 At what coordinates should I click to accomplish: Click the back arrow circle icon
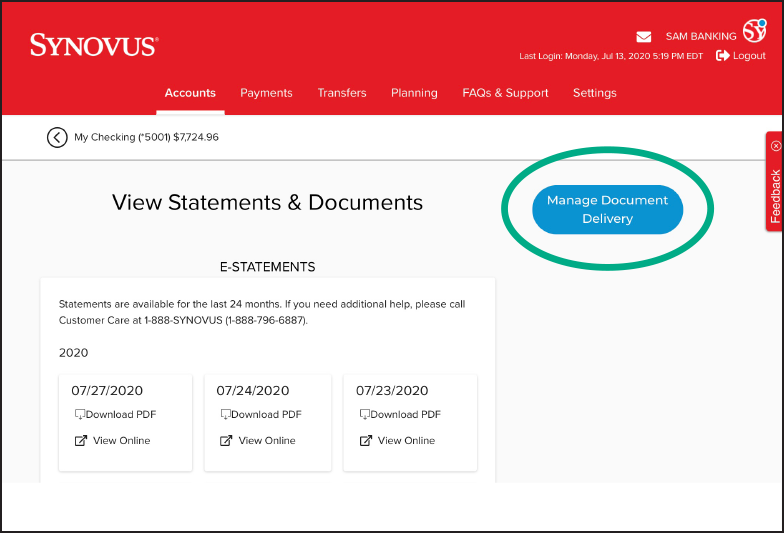57,137
